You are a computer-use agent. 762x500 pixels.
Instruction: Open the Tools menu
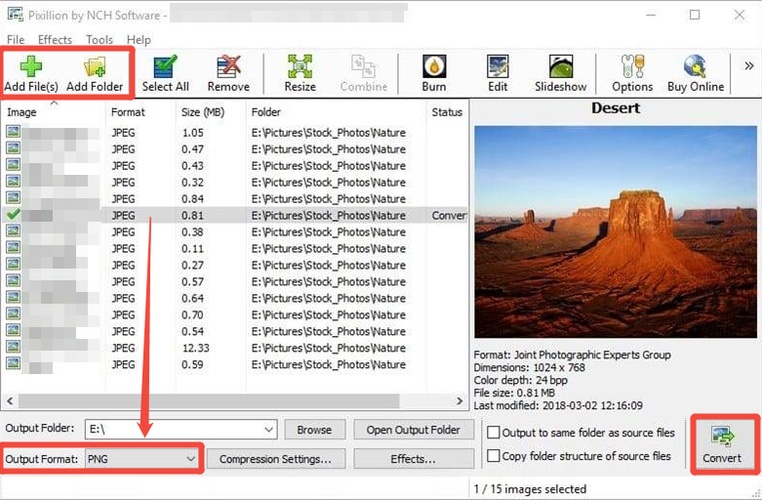click(99, 40)
